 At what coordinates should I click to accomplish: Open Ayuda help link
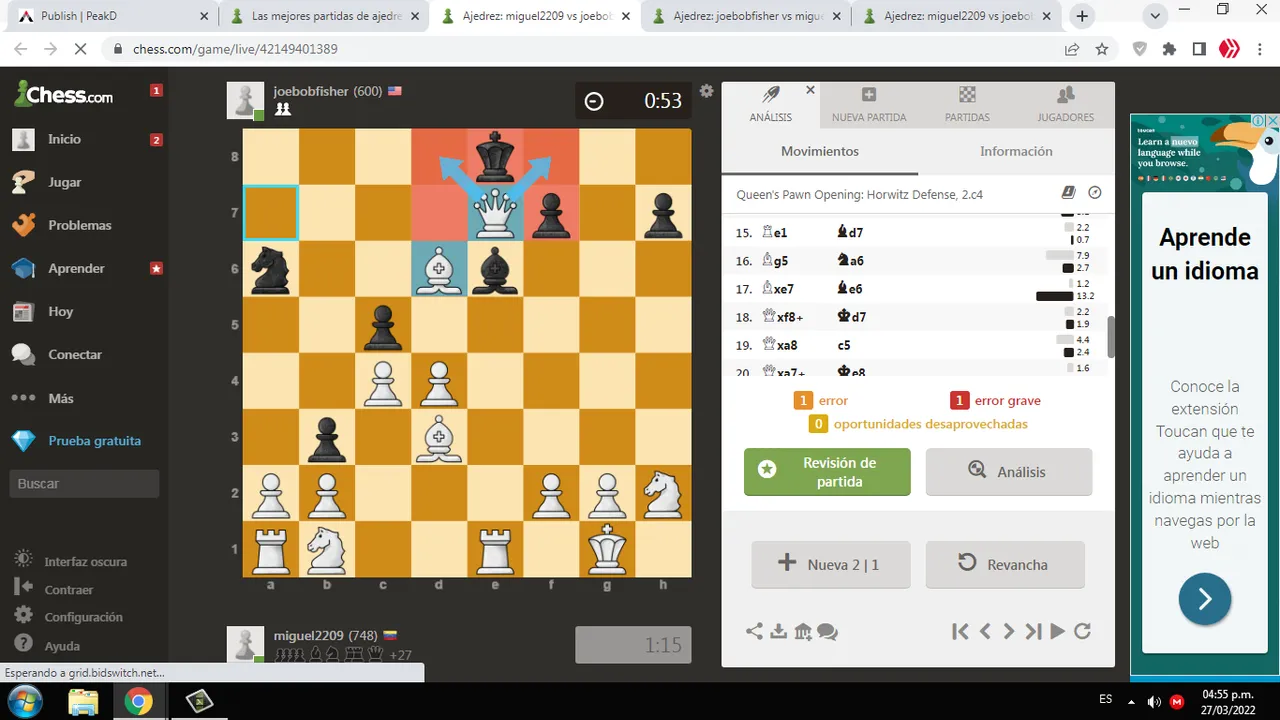tap(62, 645)
